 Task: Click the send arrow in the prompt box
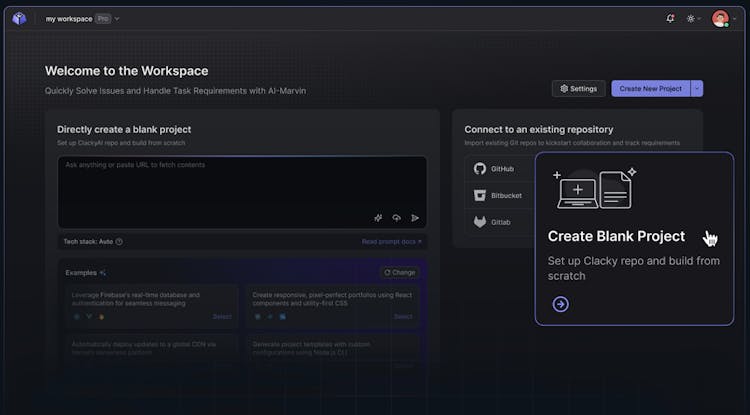[x=415, y=217]
